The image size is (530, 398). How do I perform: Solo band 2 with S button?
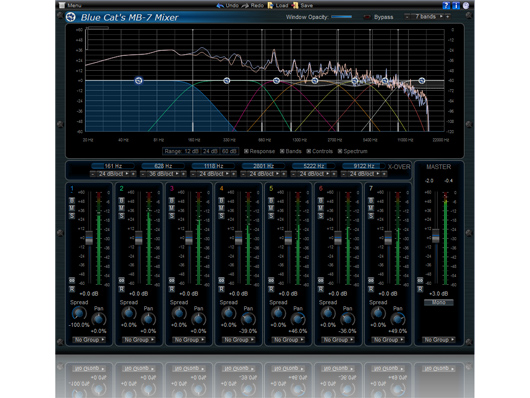(121, 215)
